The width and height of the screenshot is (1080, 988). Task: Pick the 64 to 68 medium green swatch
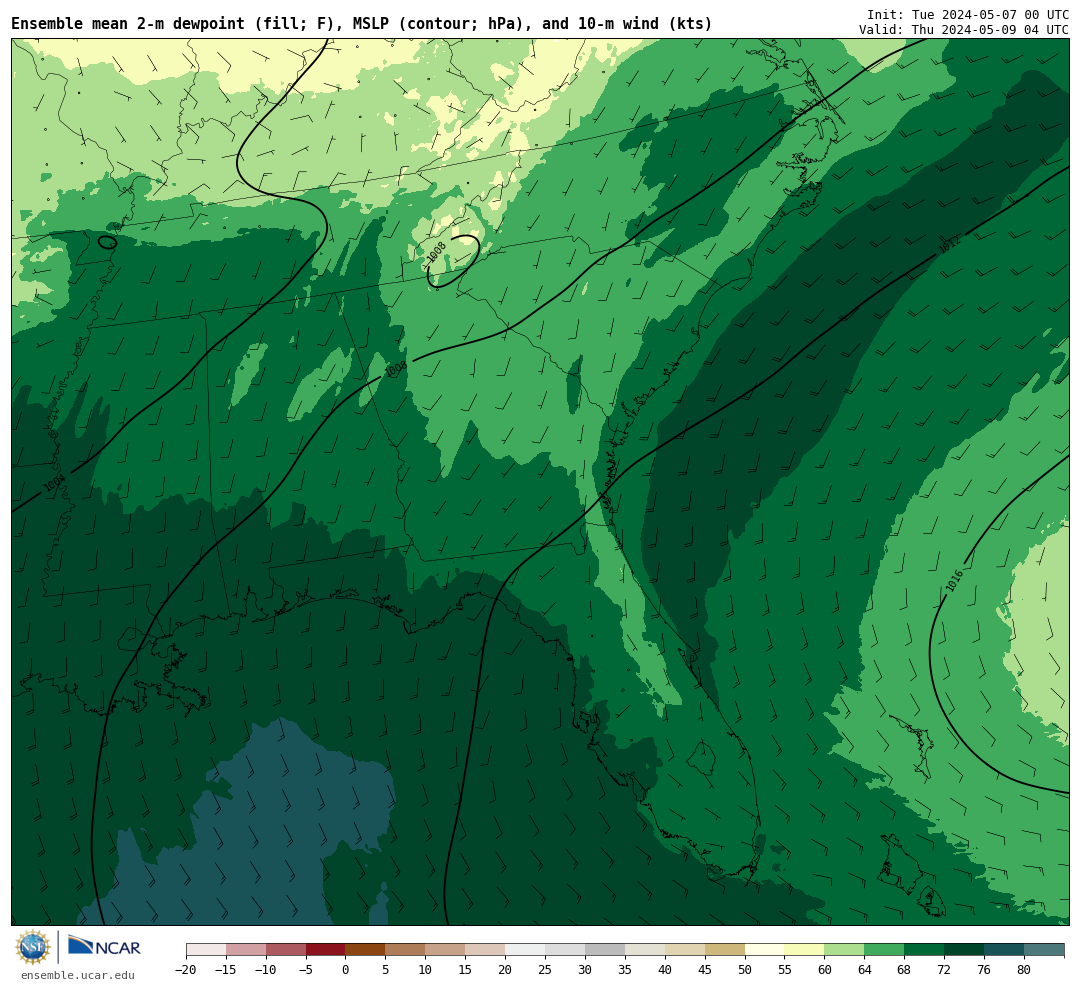coord(885,950)
